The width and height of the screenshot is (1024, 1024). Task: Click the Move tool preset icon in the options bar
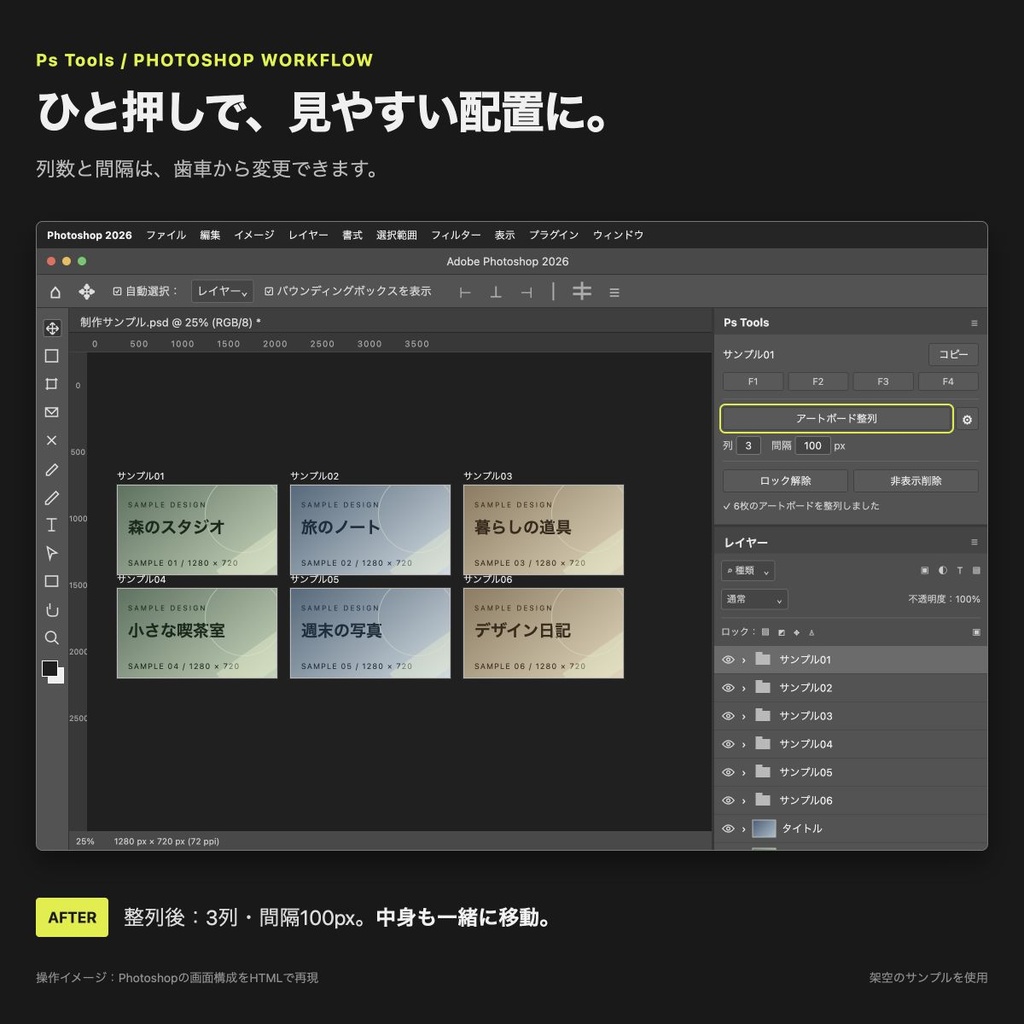coord(87,292)
